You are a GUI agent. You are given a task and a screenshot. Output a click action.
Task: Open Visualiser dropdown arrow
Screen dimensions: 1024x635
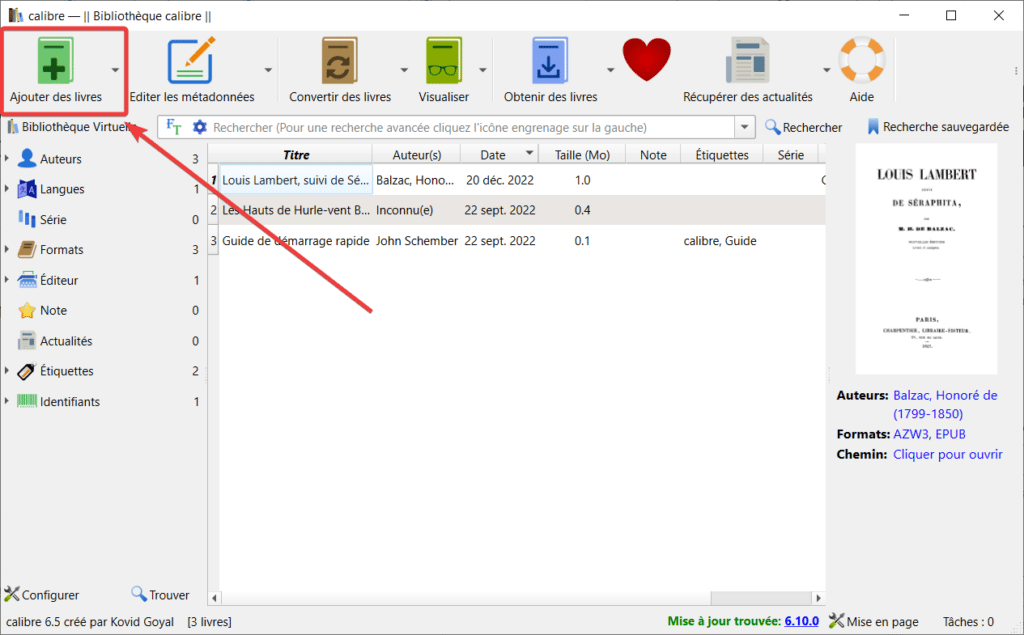pos(483,70)
